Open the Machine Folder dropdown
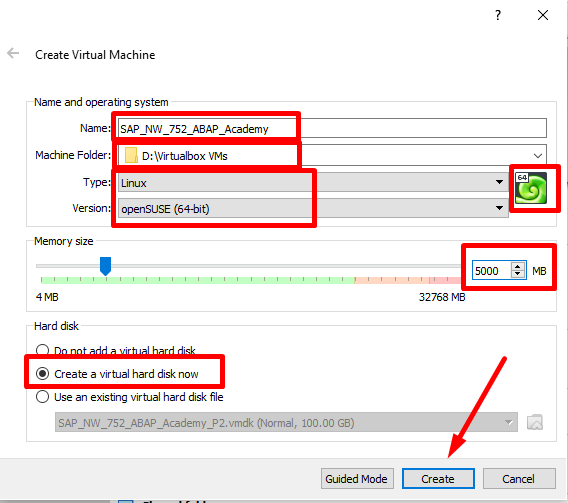 (538, 156)
